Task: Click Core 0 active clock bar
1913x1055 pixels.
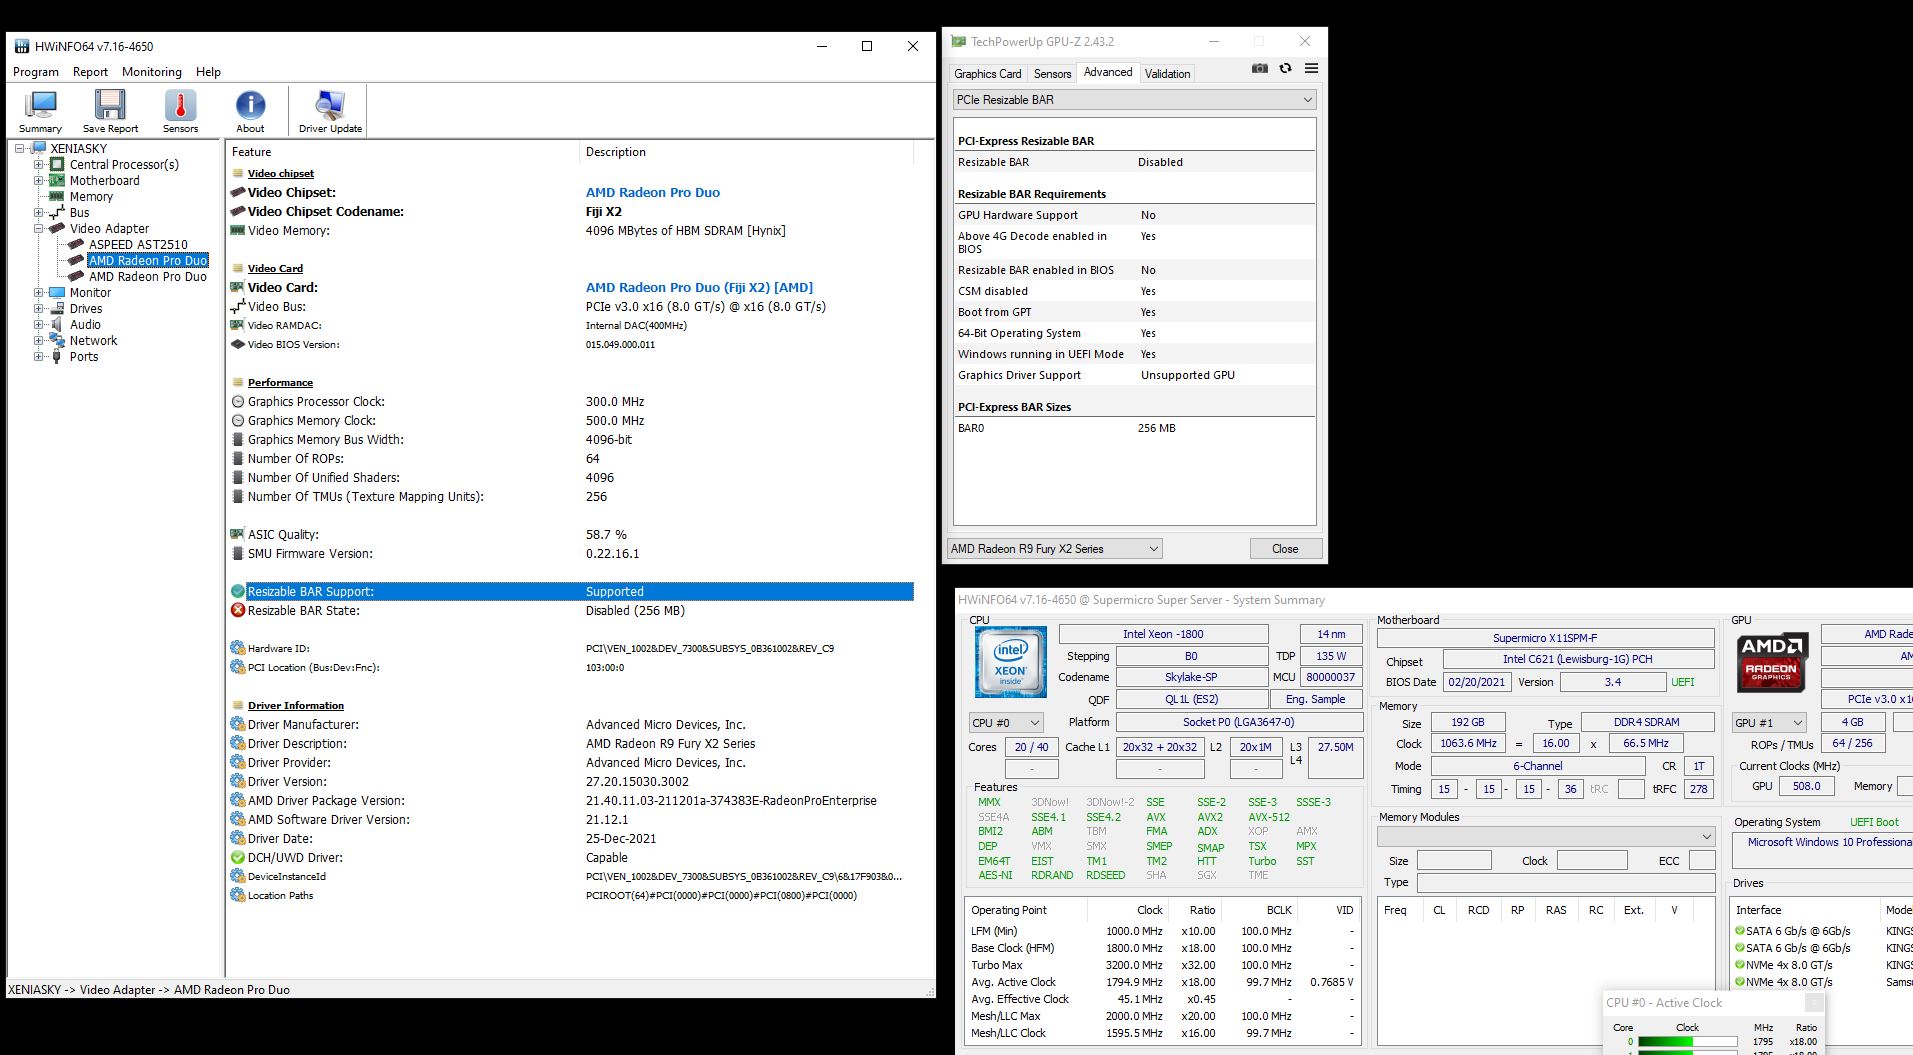Action: [1687, 1041]
